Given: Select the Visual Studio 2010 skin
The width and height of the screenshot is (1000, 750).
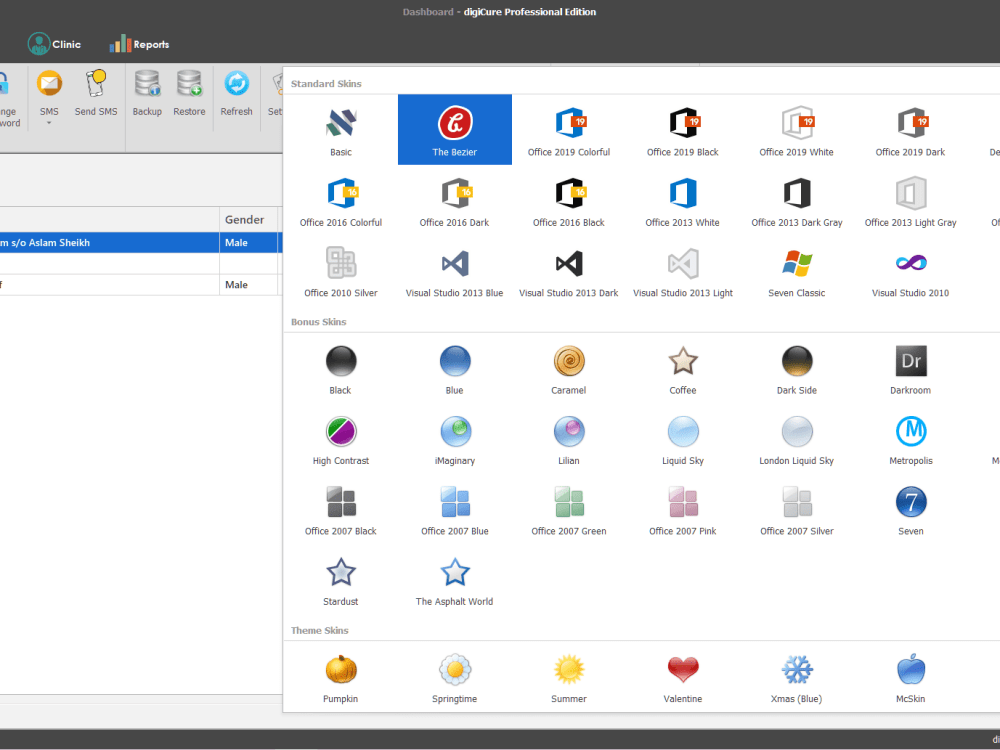Looking at the screenshot, I should [x=910, y=271].
